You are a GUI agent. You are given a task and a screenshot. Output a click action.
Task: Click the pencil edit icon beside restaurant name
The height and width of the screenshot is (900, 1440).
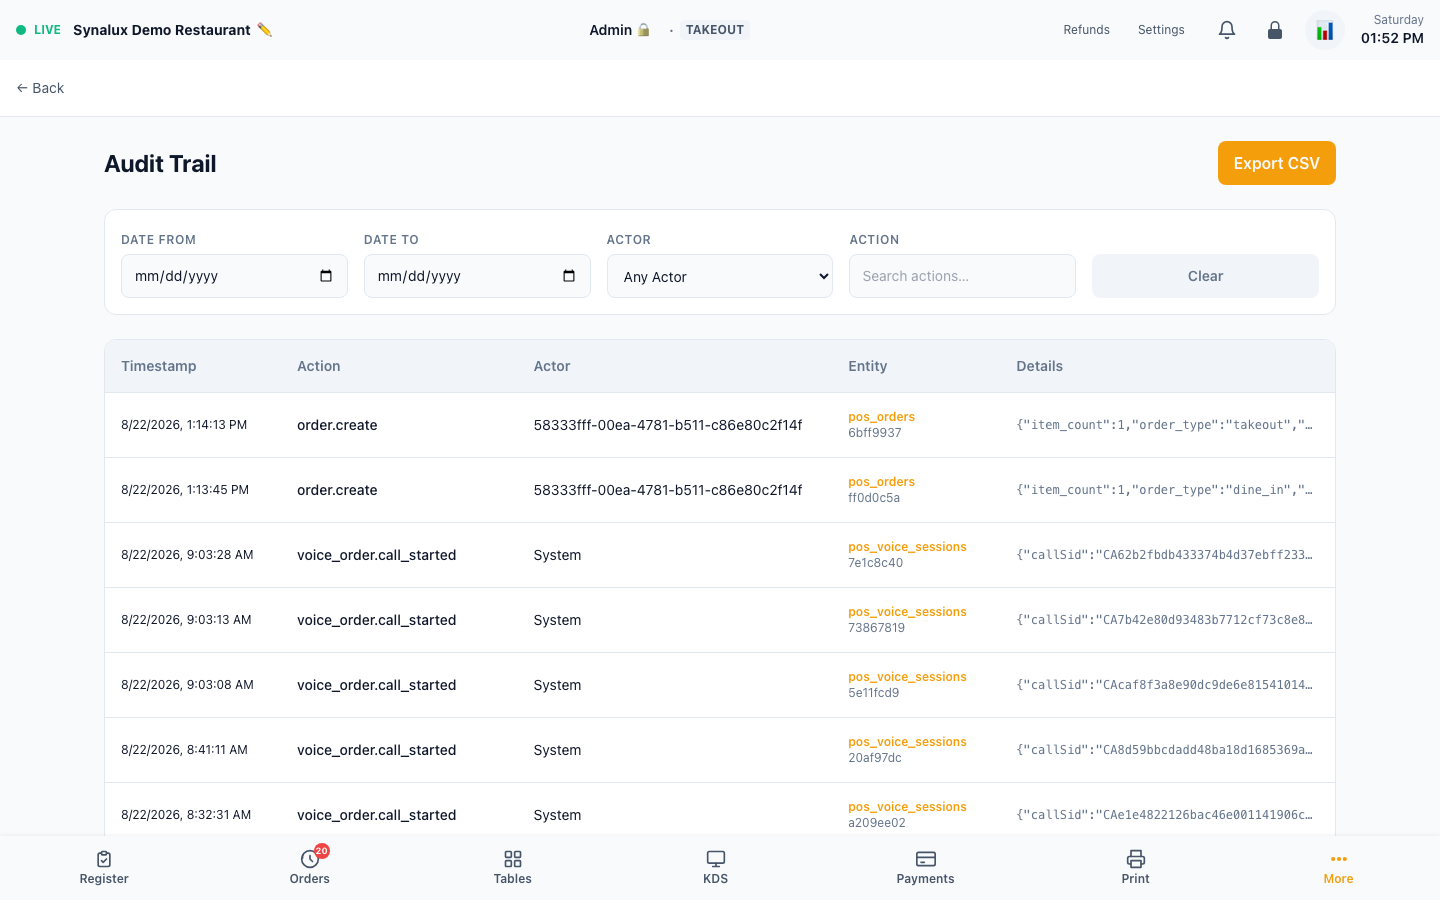point(264,30)
